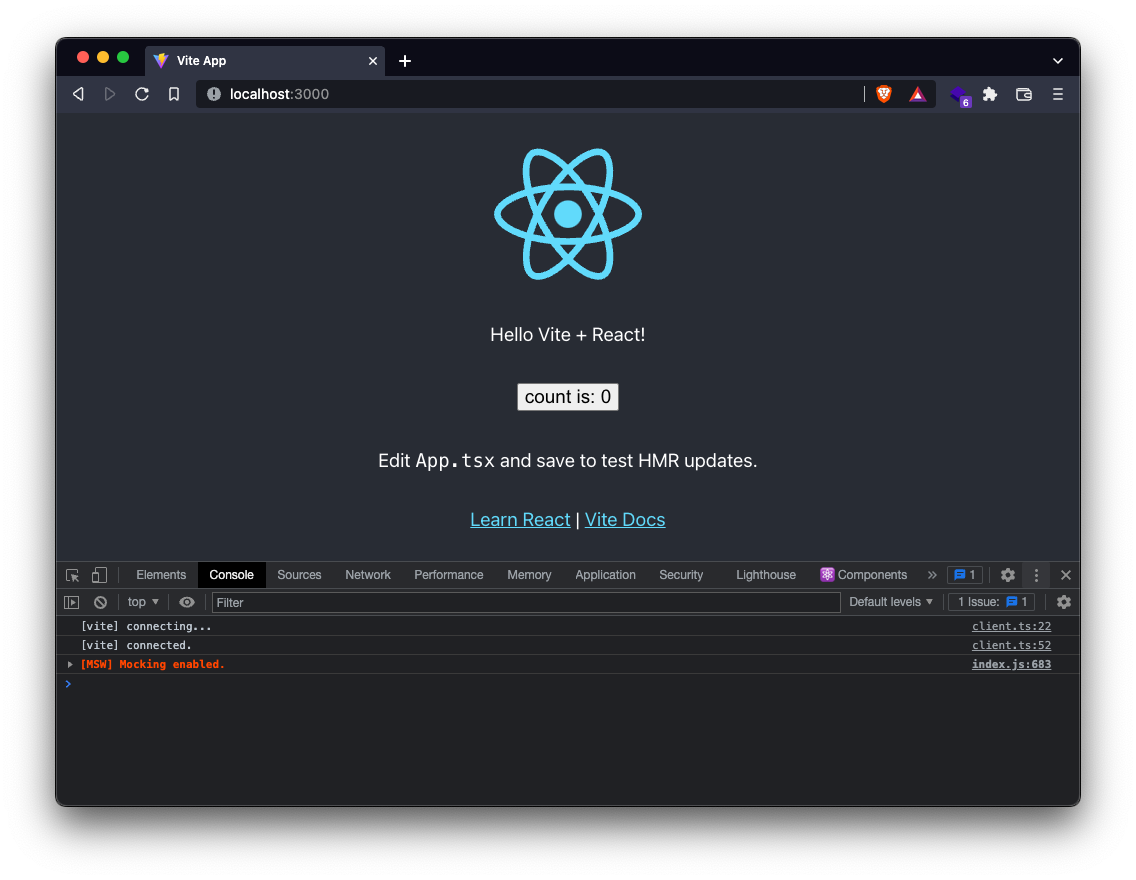Screen dimensions: 1136x880
Task: Clear the console
Action: (x=101, y=602)
